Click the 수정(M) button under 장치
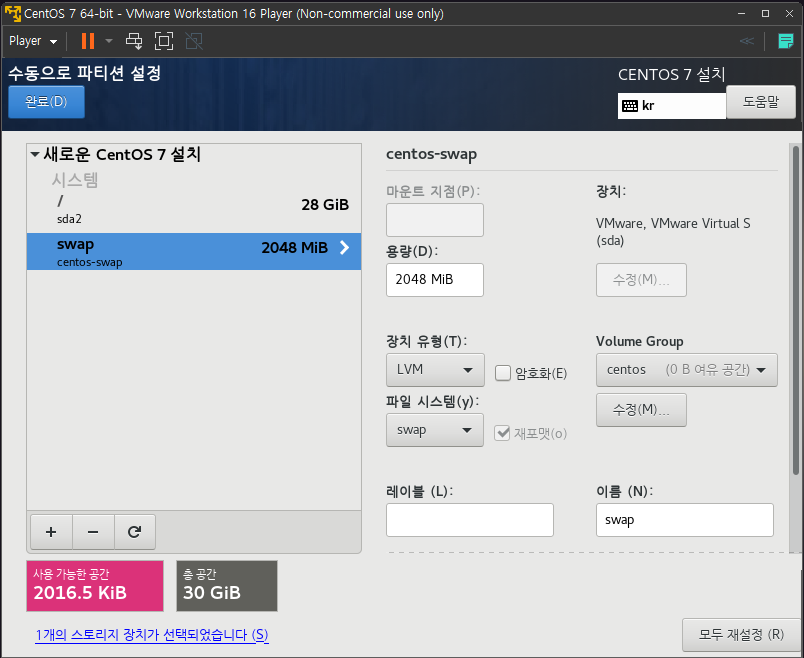Viewport: 804px width, 658px height. [x=641, y=280]
